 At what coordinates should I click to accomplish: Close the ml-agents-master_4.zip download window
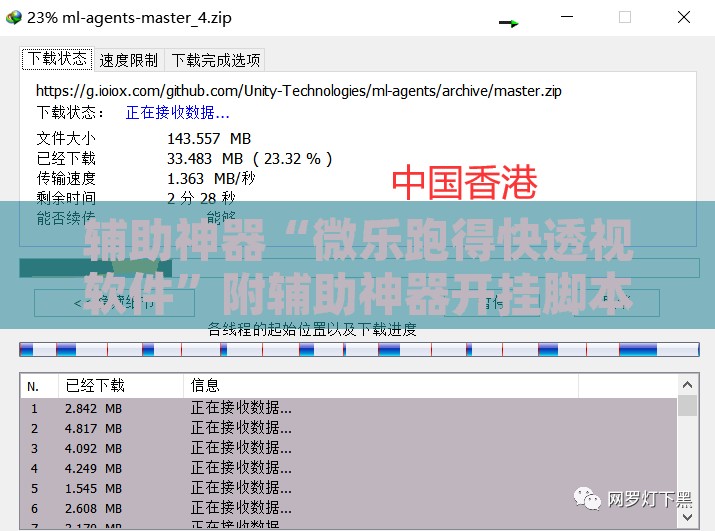point(684,17)
